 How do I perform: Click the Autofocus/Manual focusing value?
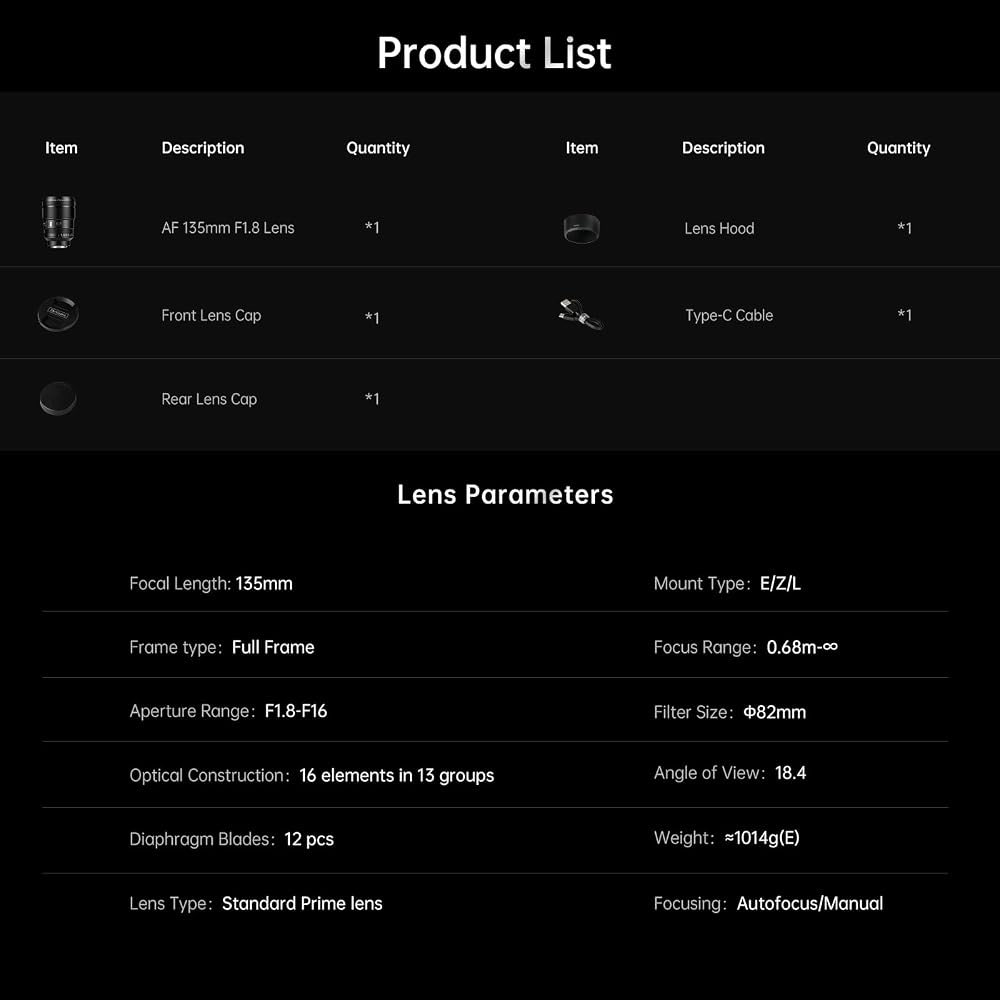(810, 903)
